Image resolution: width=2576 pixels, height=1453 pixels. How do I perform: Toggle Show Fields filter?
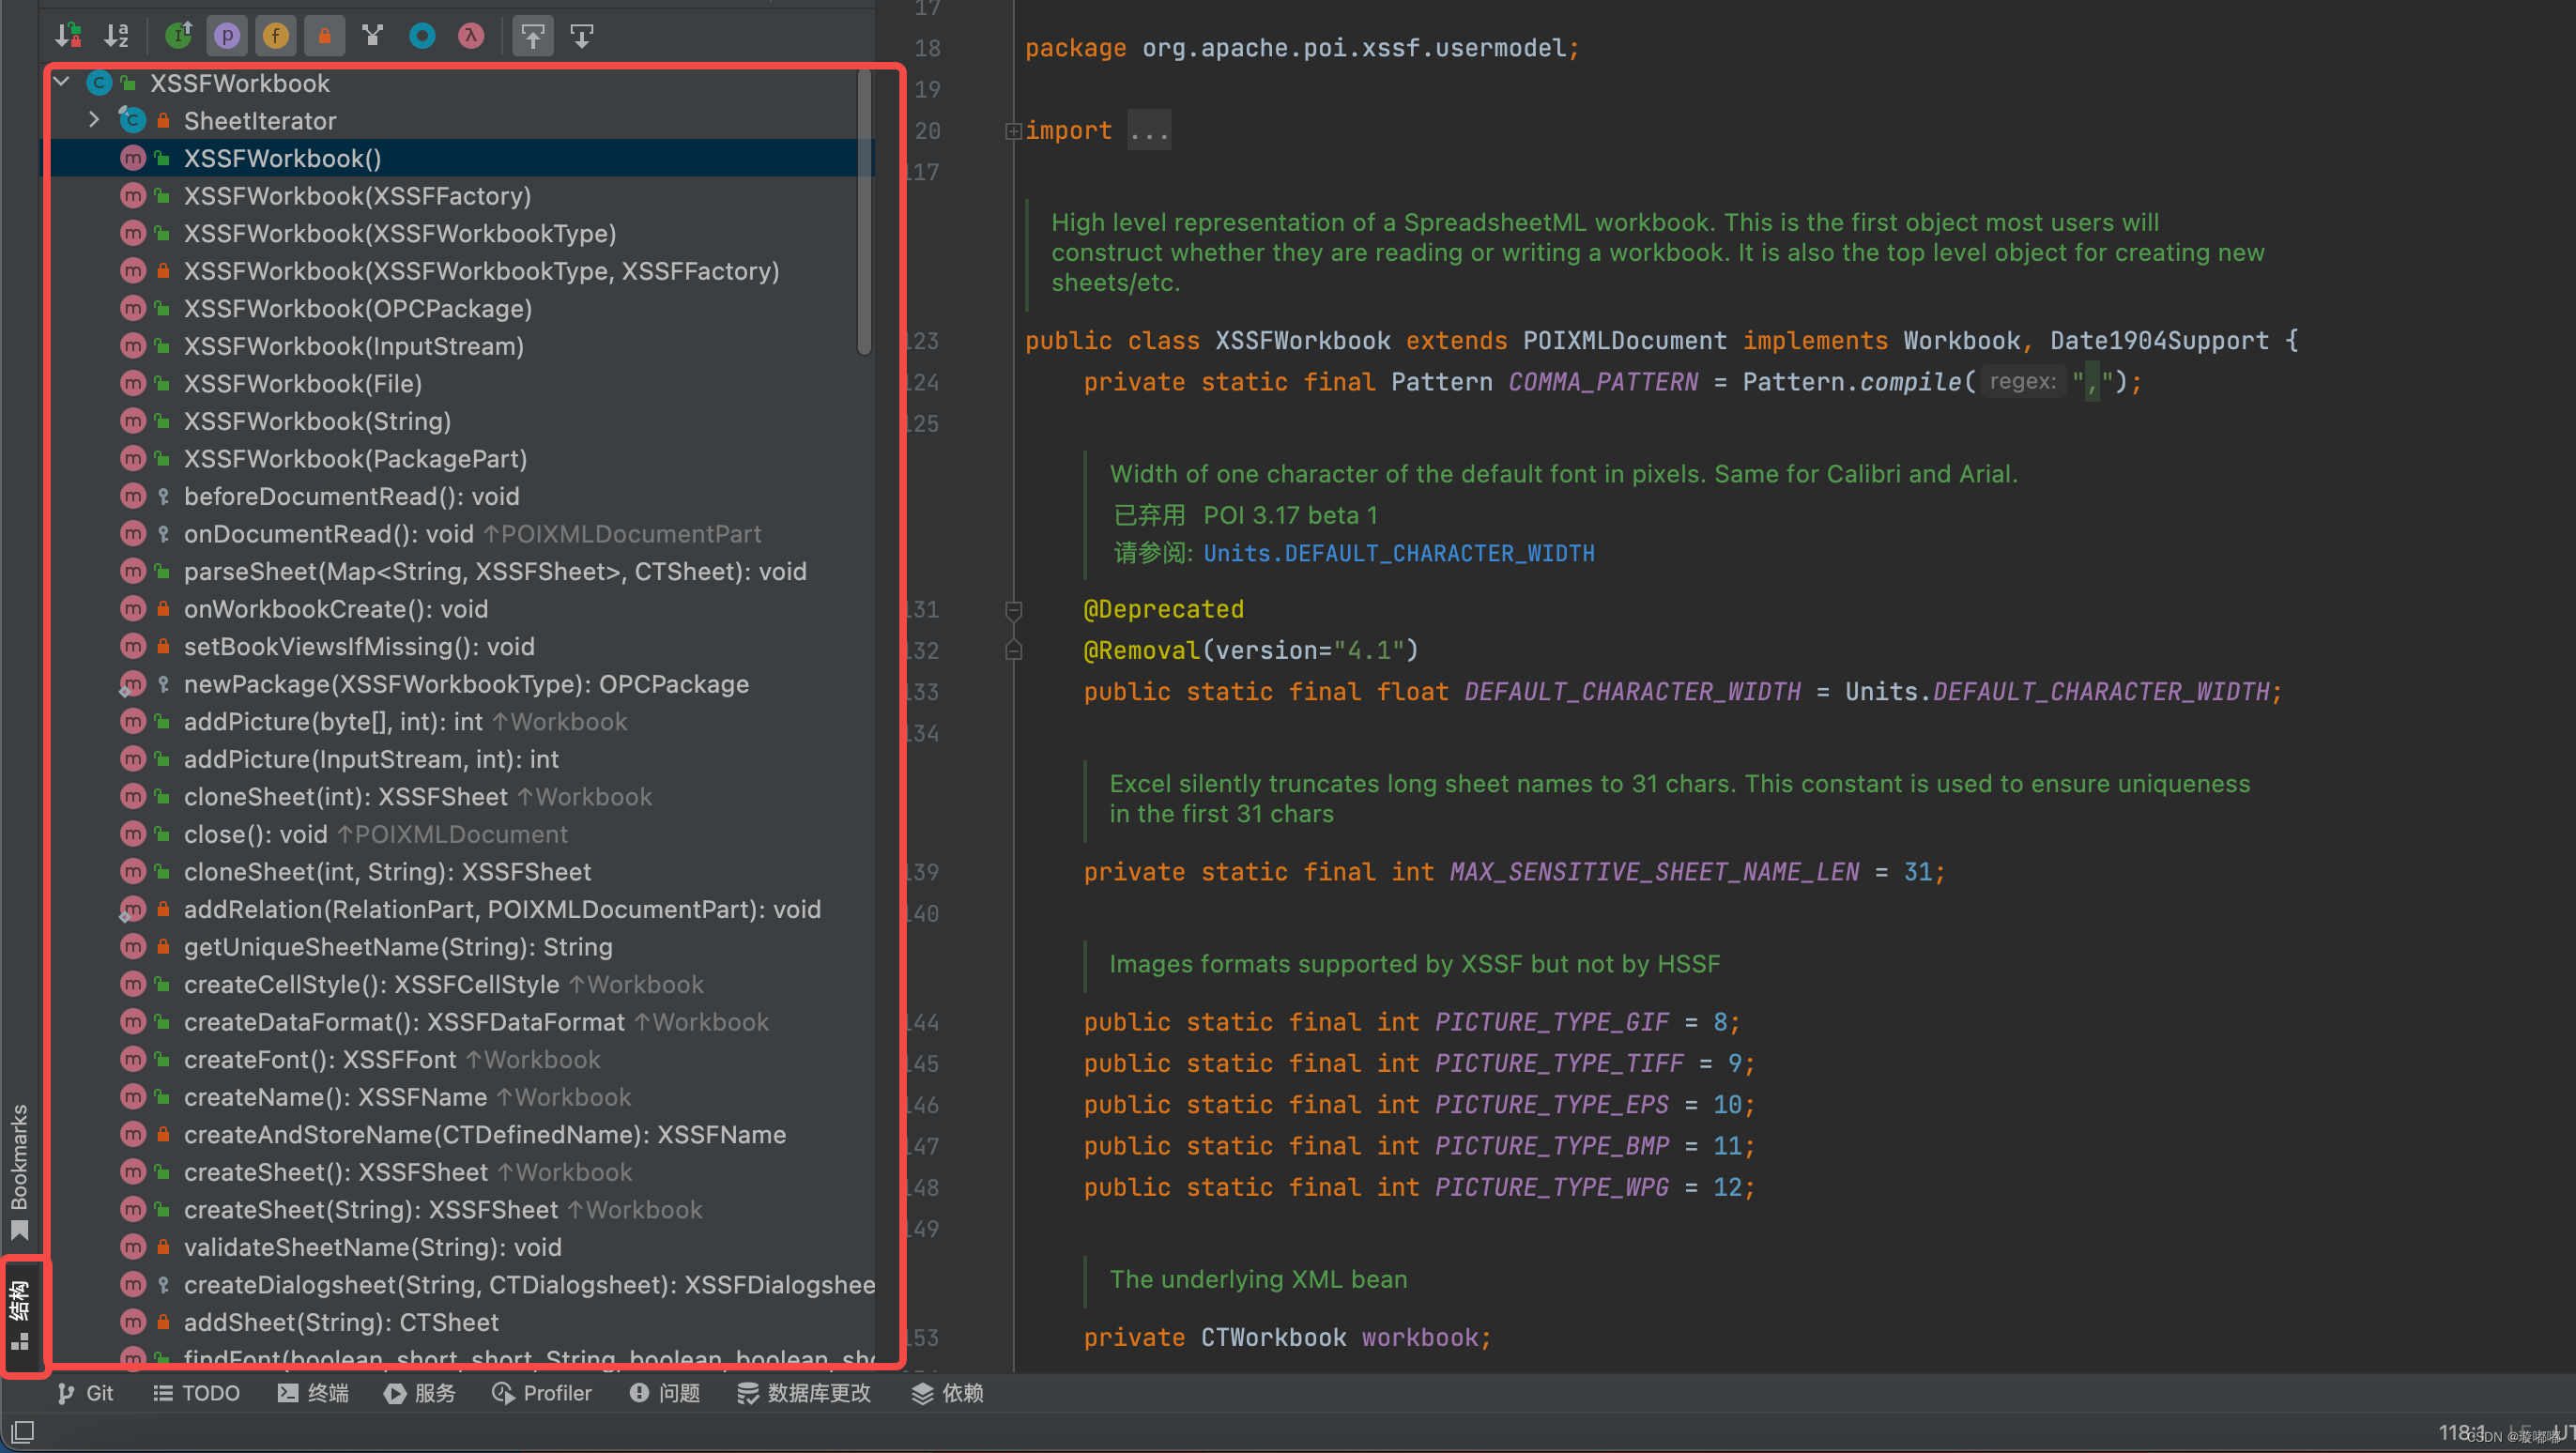(x=276, y=36)
